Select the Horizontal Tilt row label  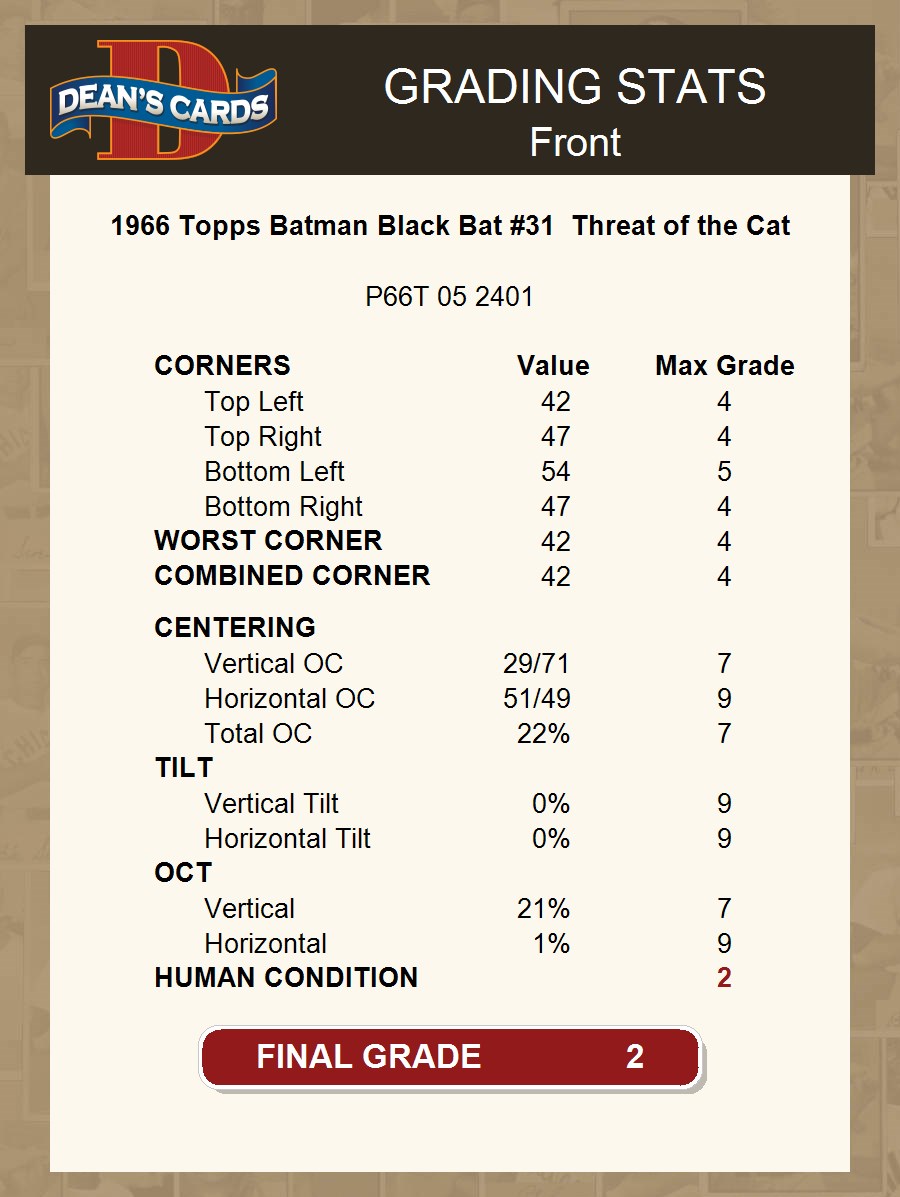(287, 839)
